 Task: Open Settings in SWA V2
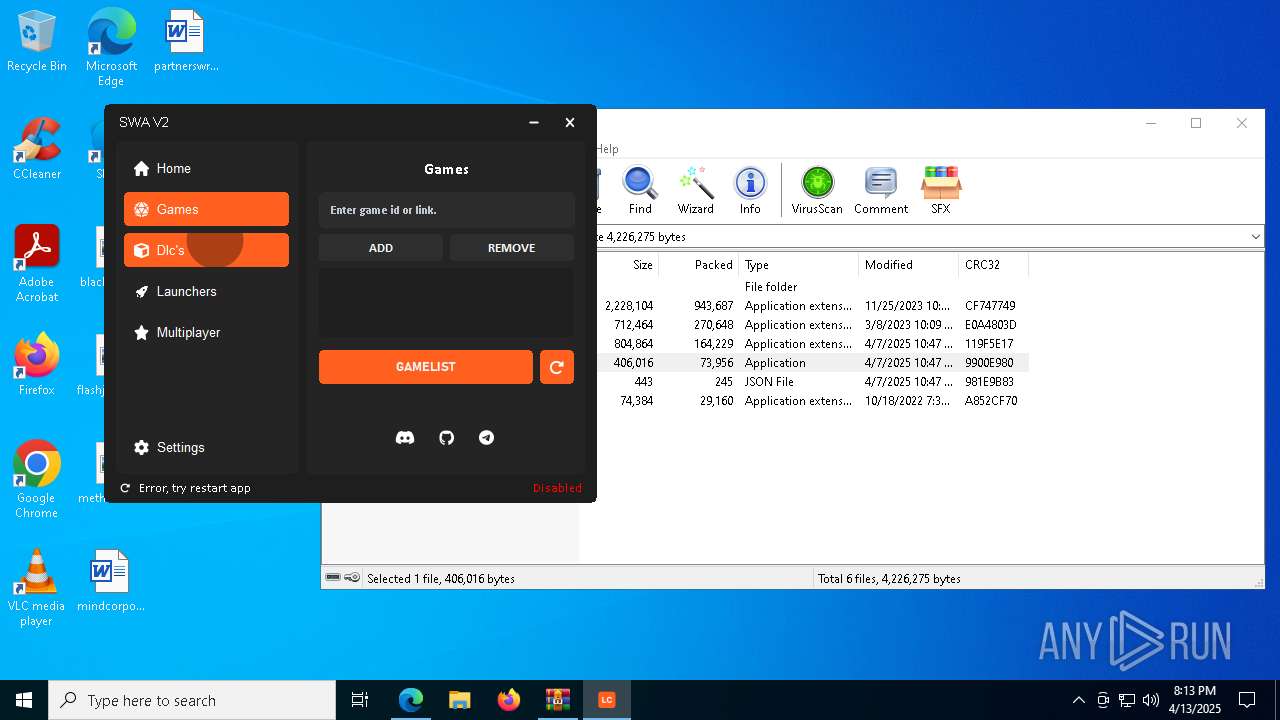(x=206, y=447)
